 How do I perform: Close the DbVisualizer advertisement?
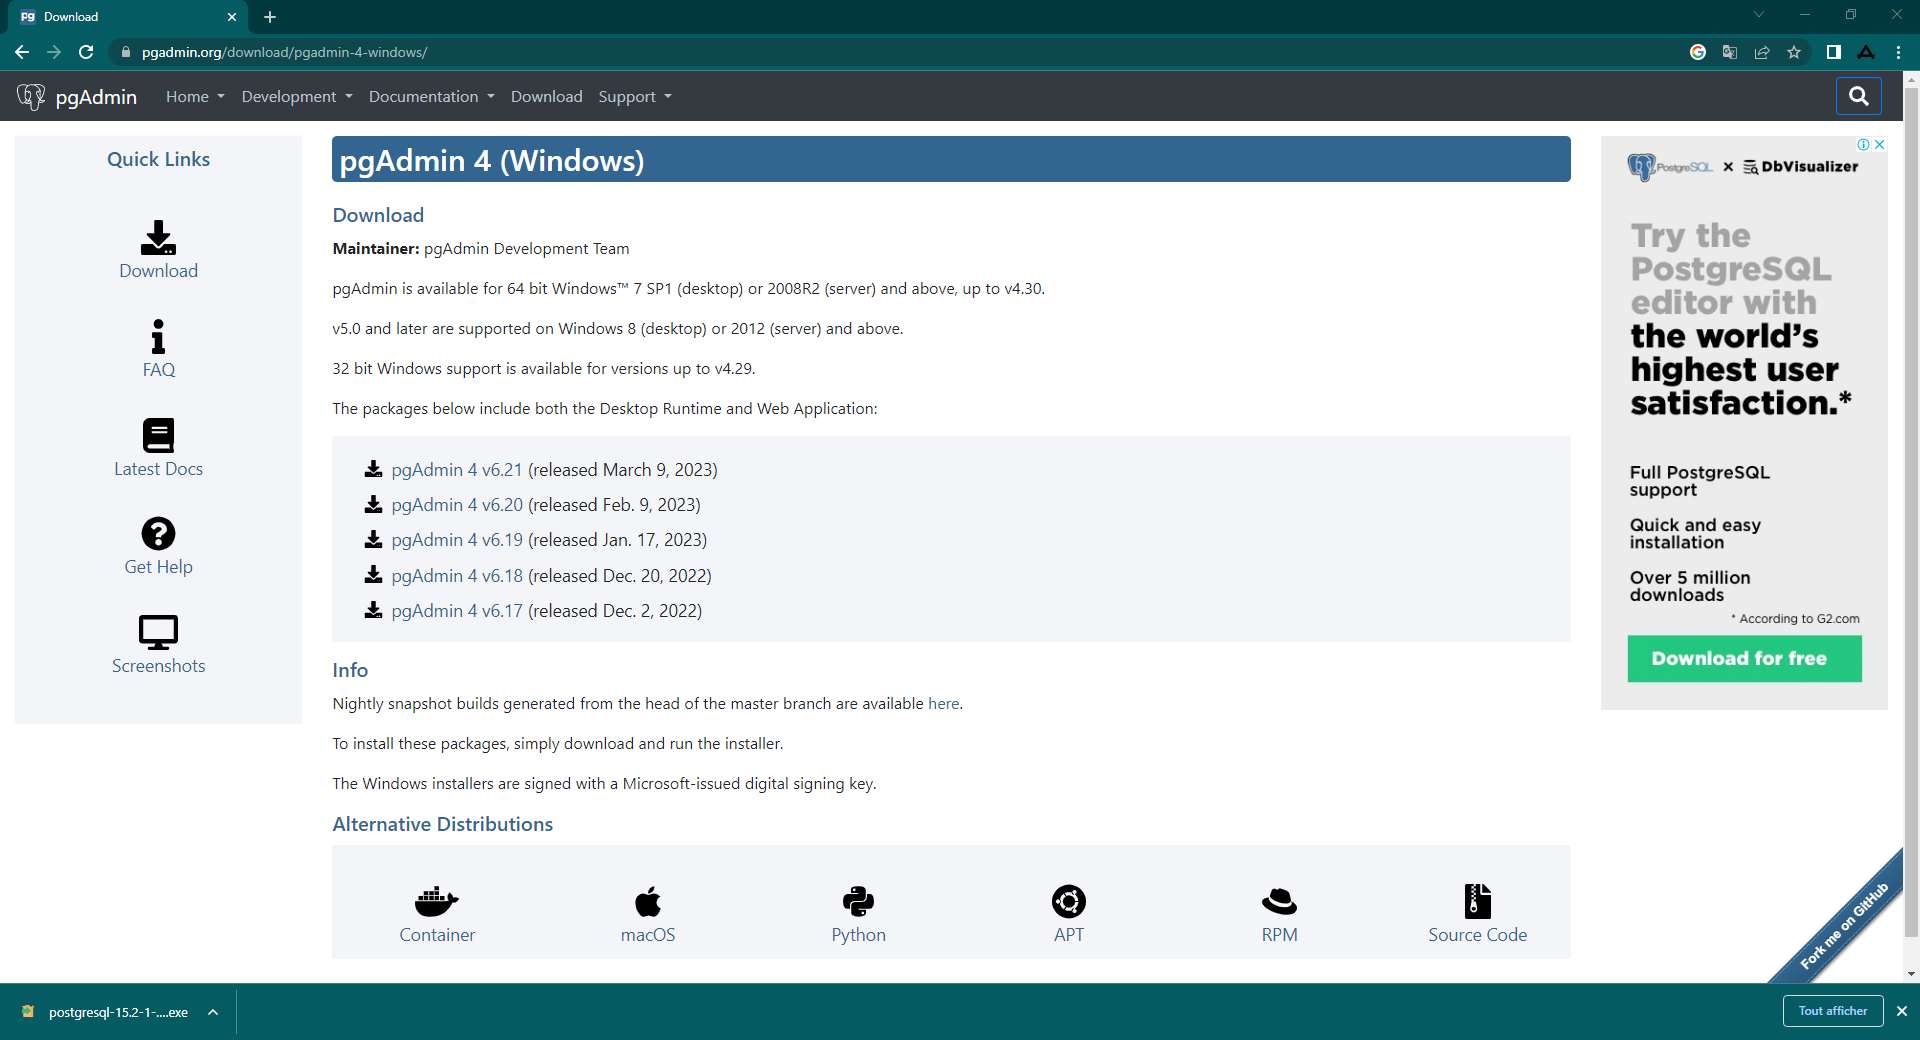click(1880, 144)
